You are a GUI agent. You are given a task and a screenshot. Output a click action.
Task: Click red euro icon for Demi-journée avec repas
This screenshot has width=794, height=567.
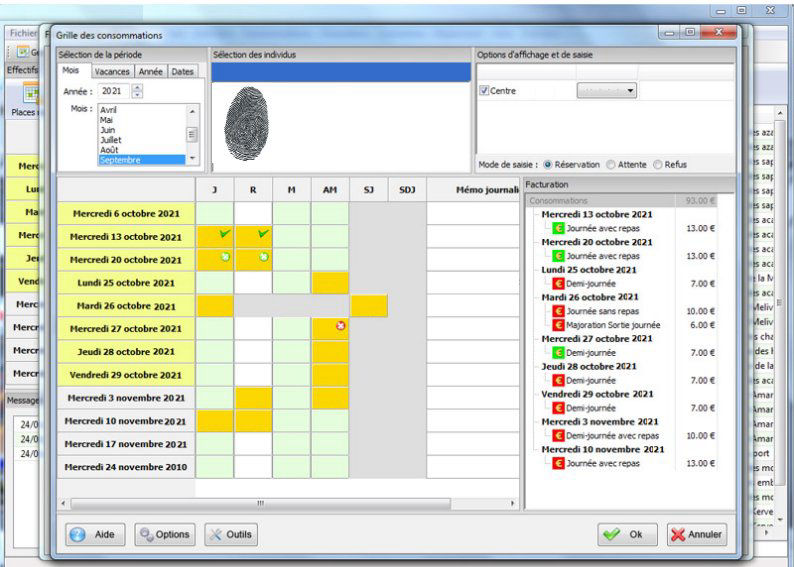pyautogui.click(x=558, y=435)
